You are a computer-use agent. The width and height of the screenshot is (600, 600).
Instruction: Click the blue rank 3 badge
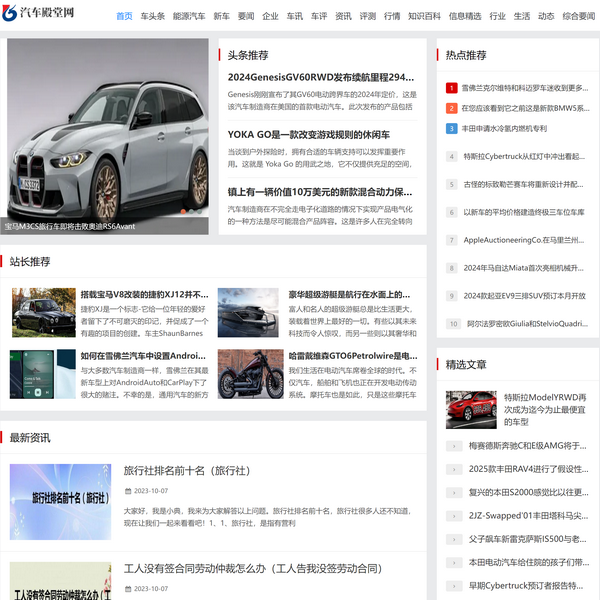[452, 128]
